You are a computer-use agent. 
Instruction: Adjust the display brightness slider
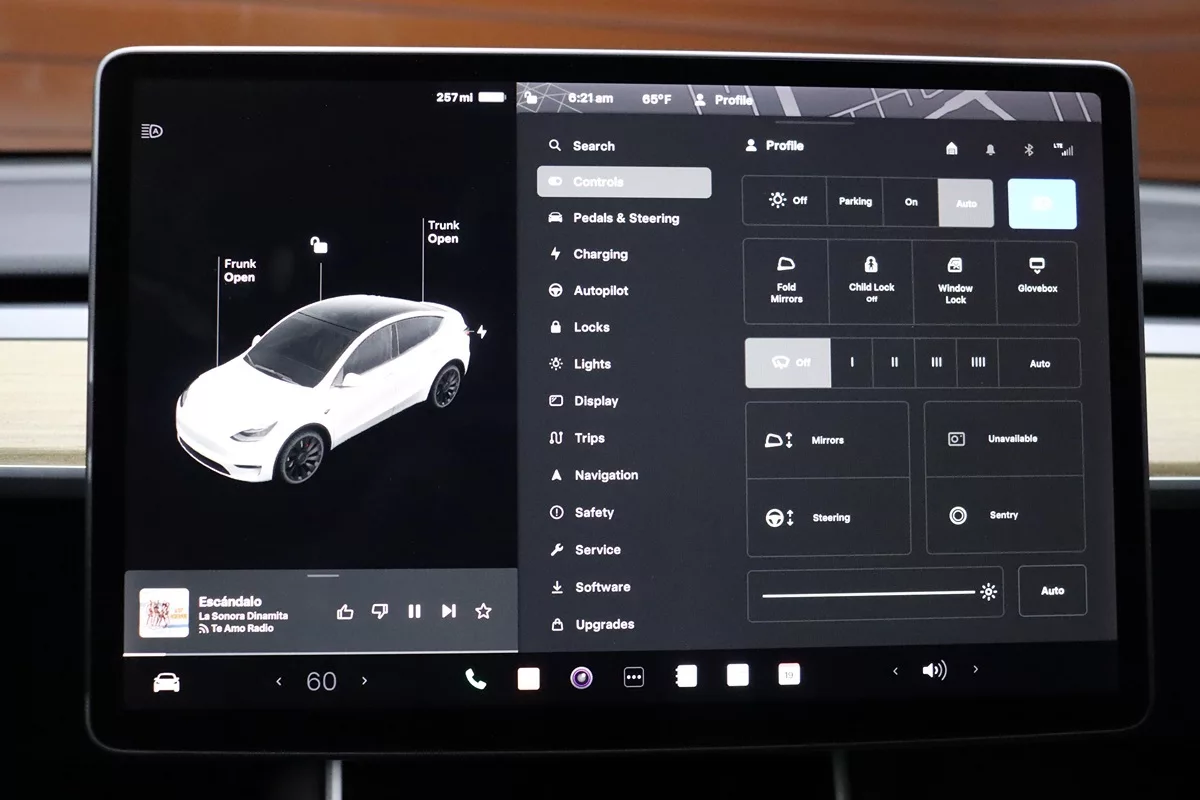pyautogui.click(x=868, y=594)
